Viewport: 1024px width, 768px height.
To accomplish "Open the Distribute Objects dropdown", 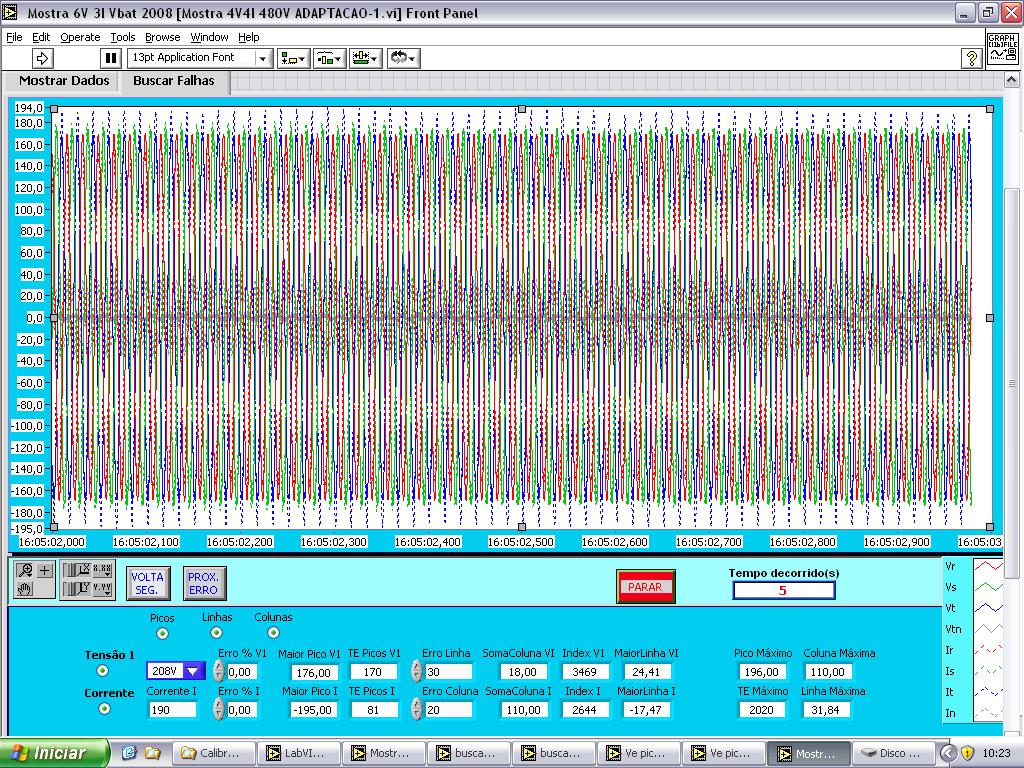I will (328, 58).
